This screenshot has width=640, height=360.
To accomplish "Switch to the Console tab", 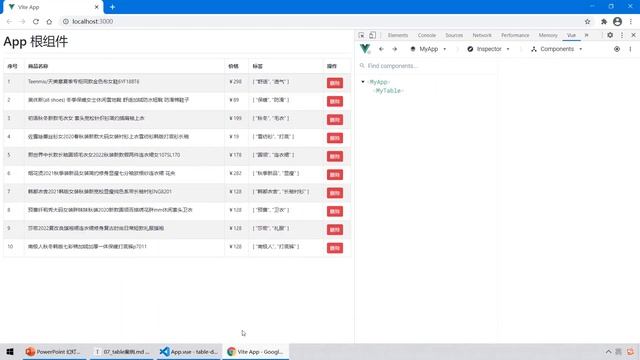I will click(x=427, y=36).
